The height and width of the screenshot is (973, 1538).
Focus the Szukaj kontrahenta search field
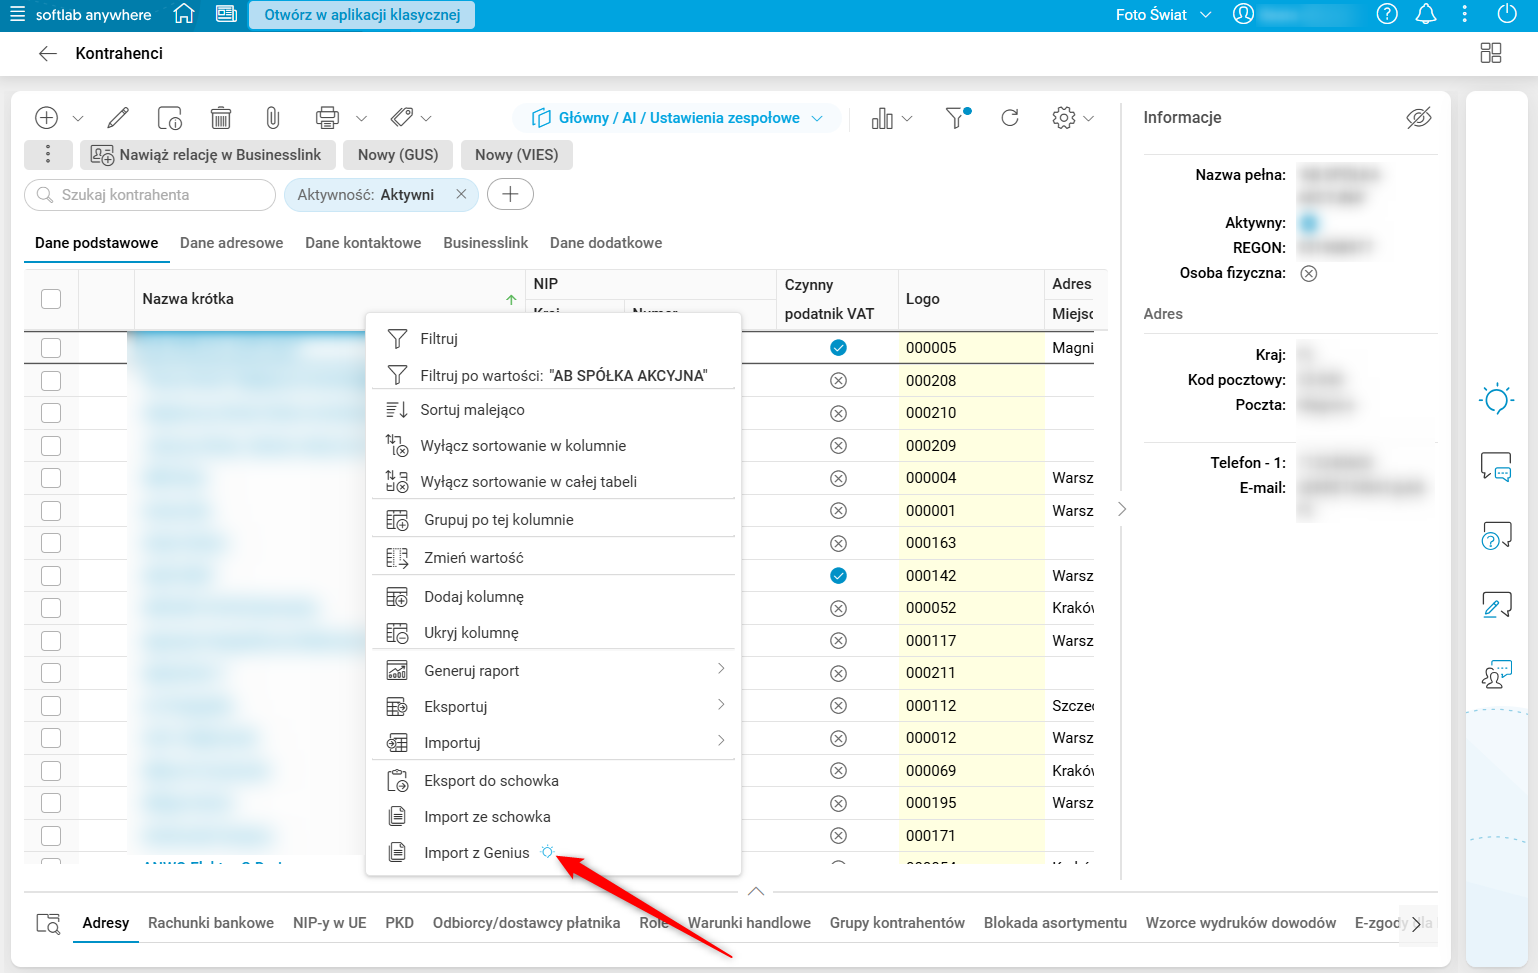[x=150, y=195]
